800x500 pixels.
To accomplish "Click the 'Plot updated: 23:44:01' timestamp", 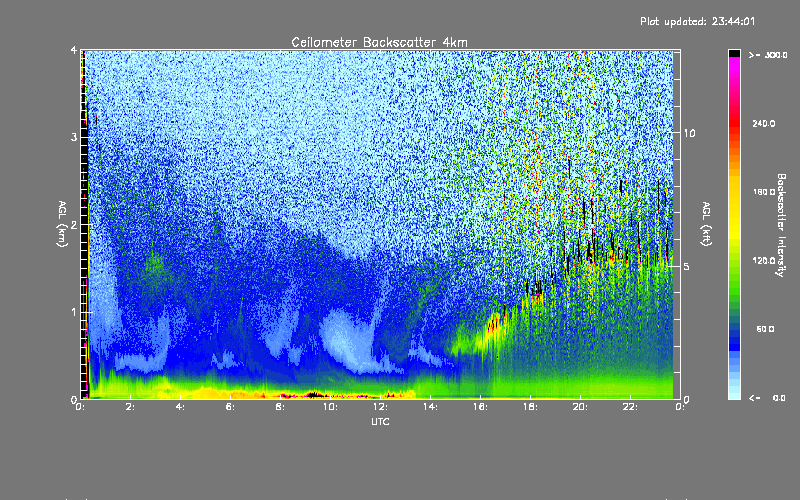I will point(697,21).
